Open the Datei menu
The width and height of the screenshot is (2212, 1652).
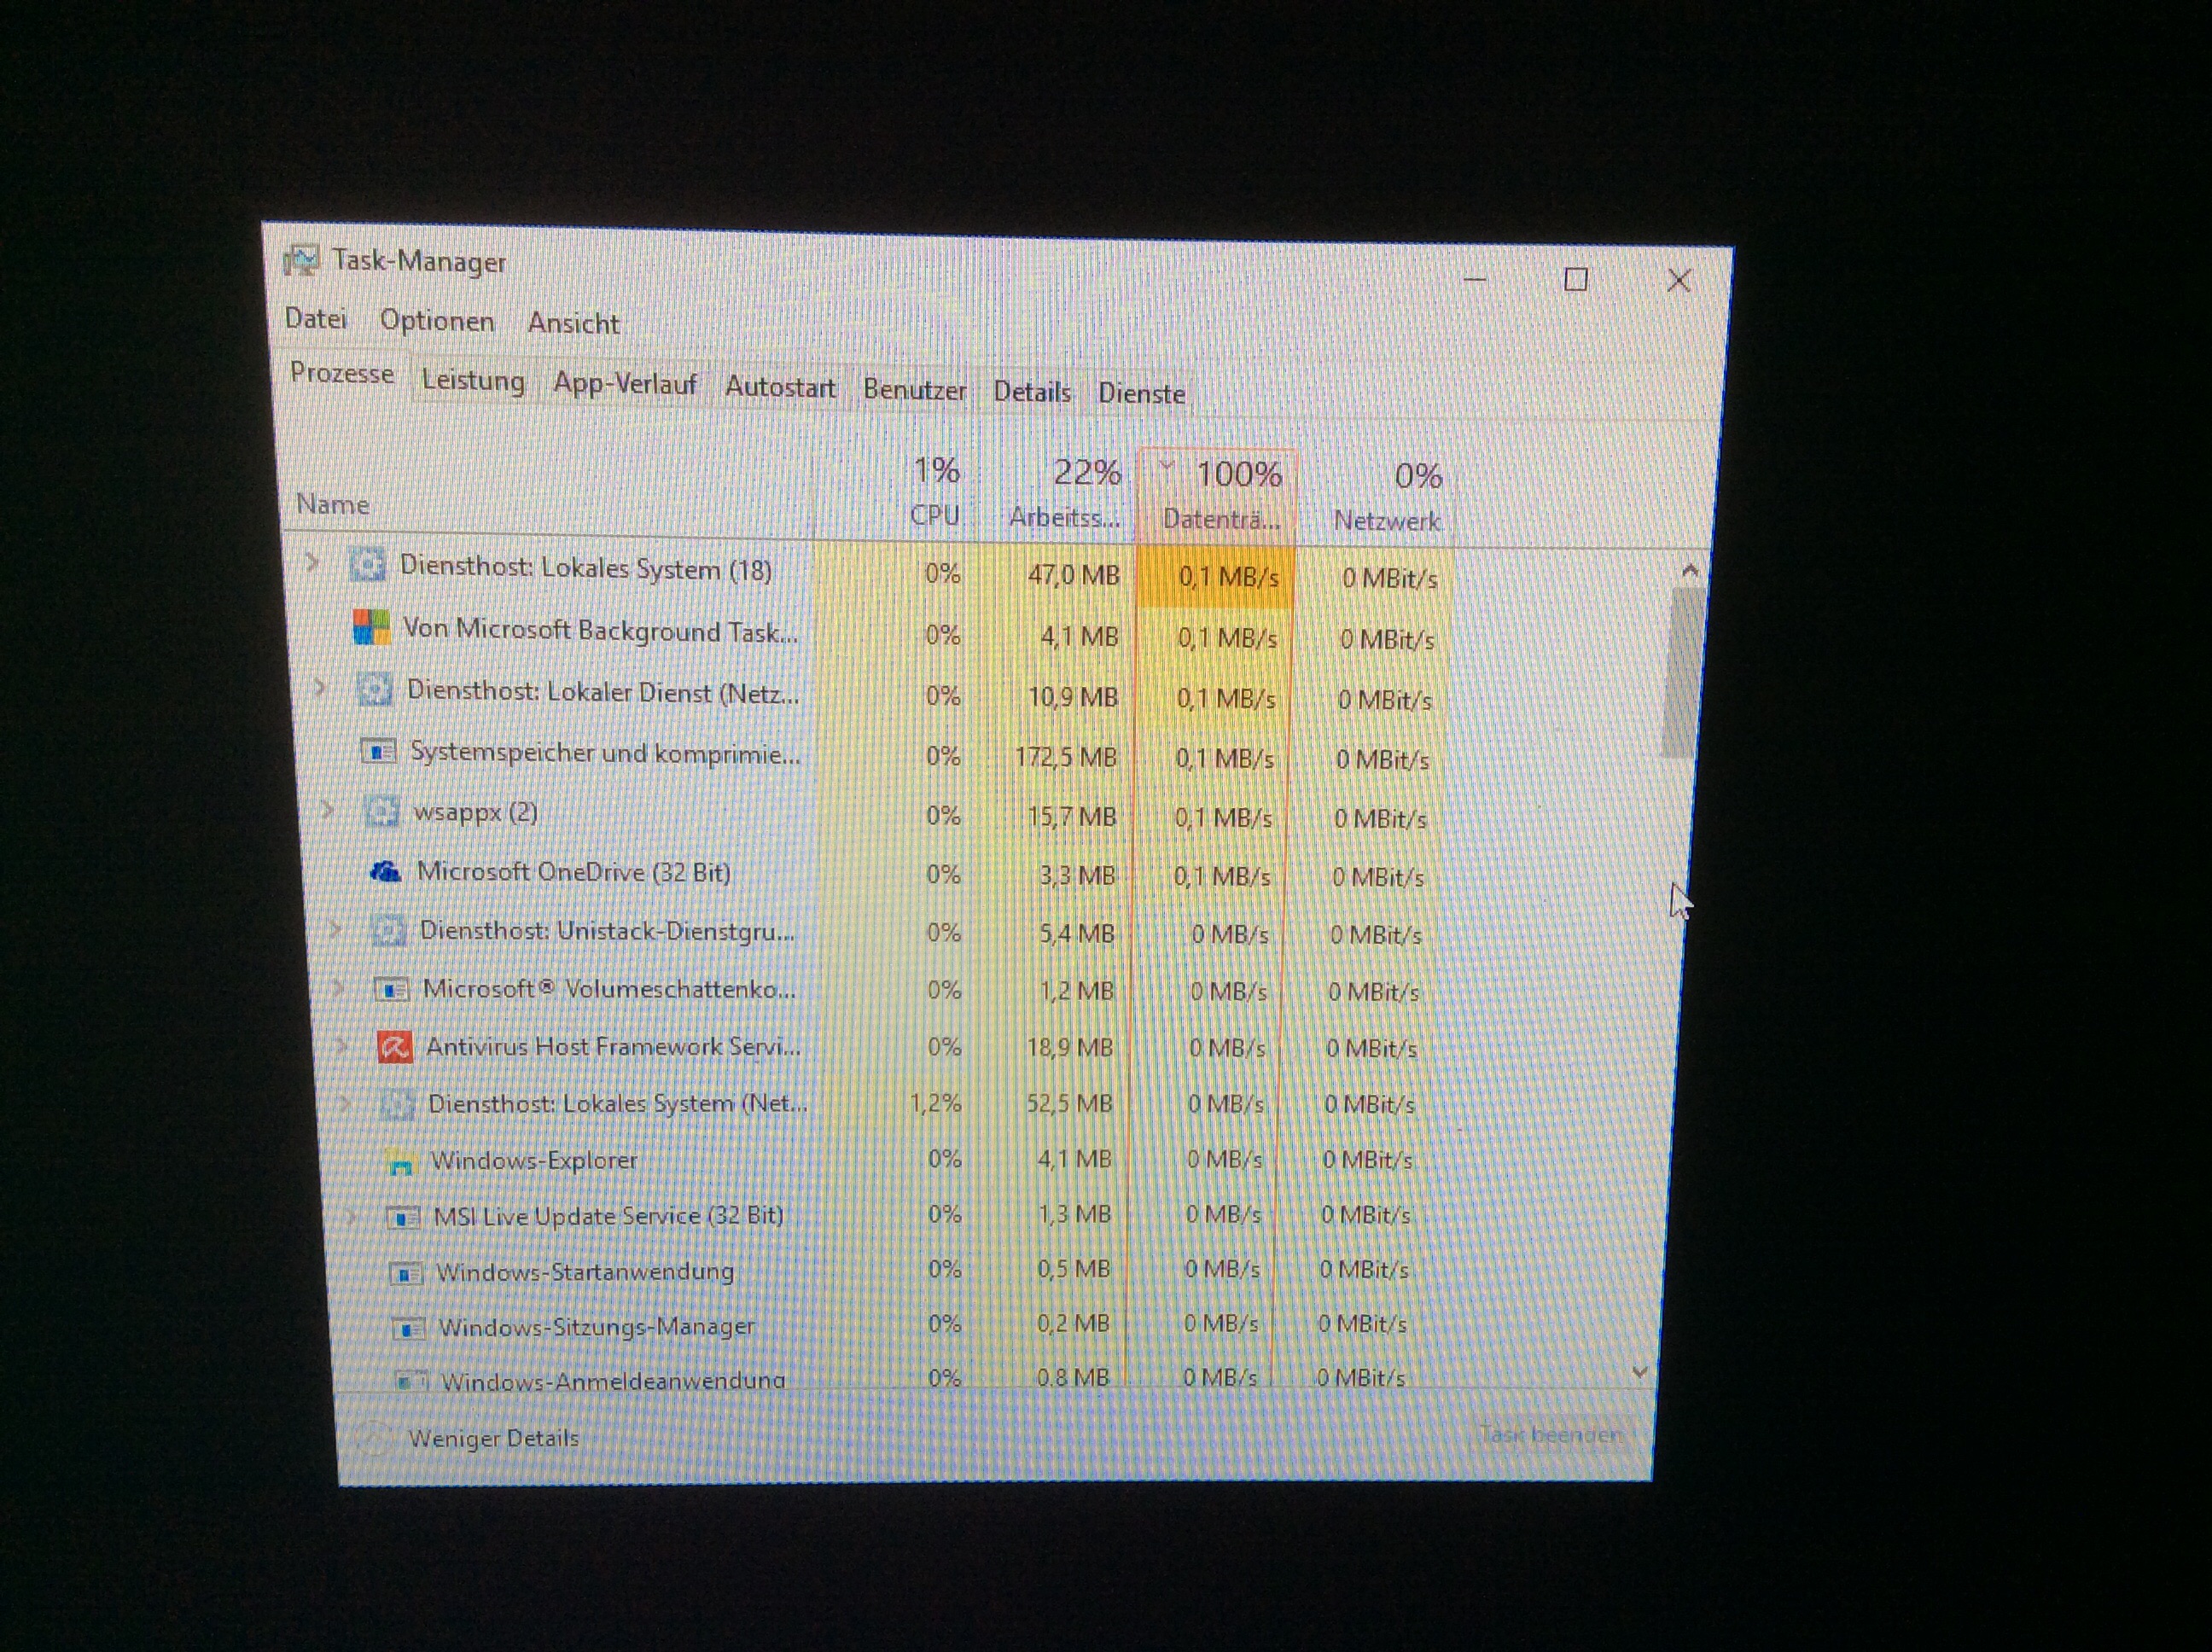click(316, 319)
